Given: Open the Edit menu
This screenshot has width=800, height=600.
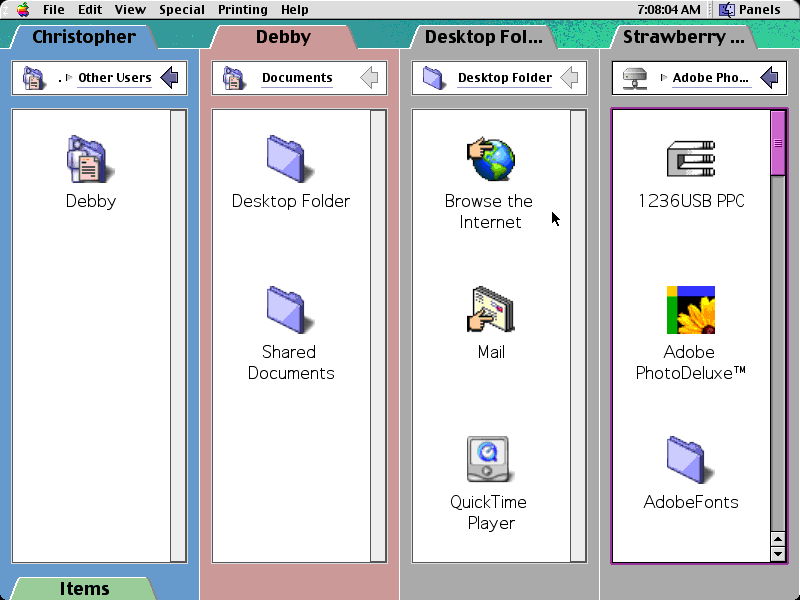Looking at the screenshot, I should pyautogui.click(x=90, y=10).
